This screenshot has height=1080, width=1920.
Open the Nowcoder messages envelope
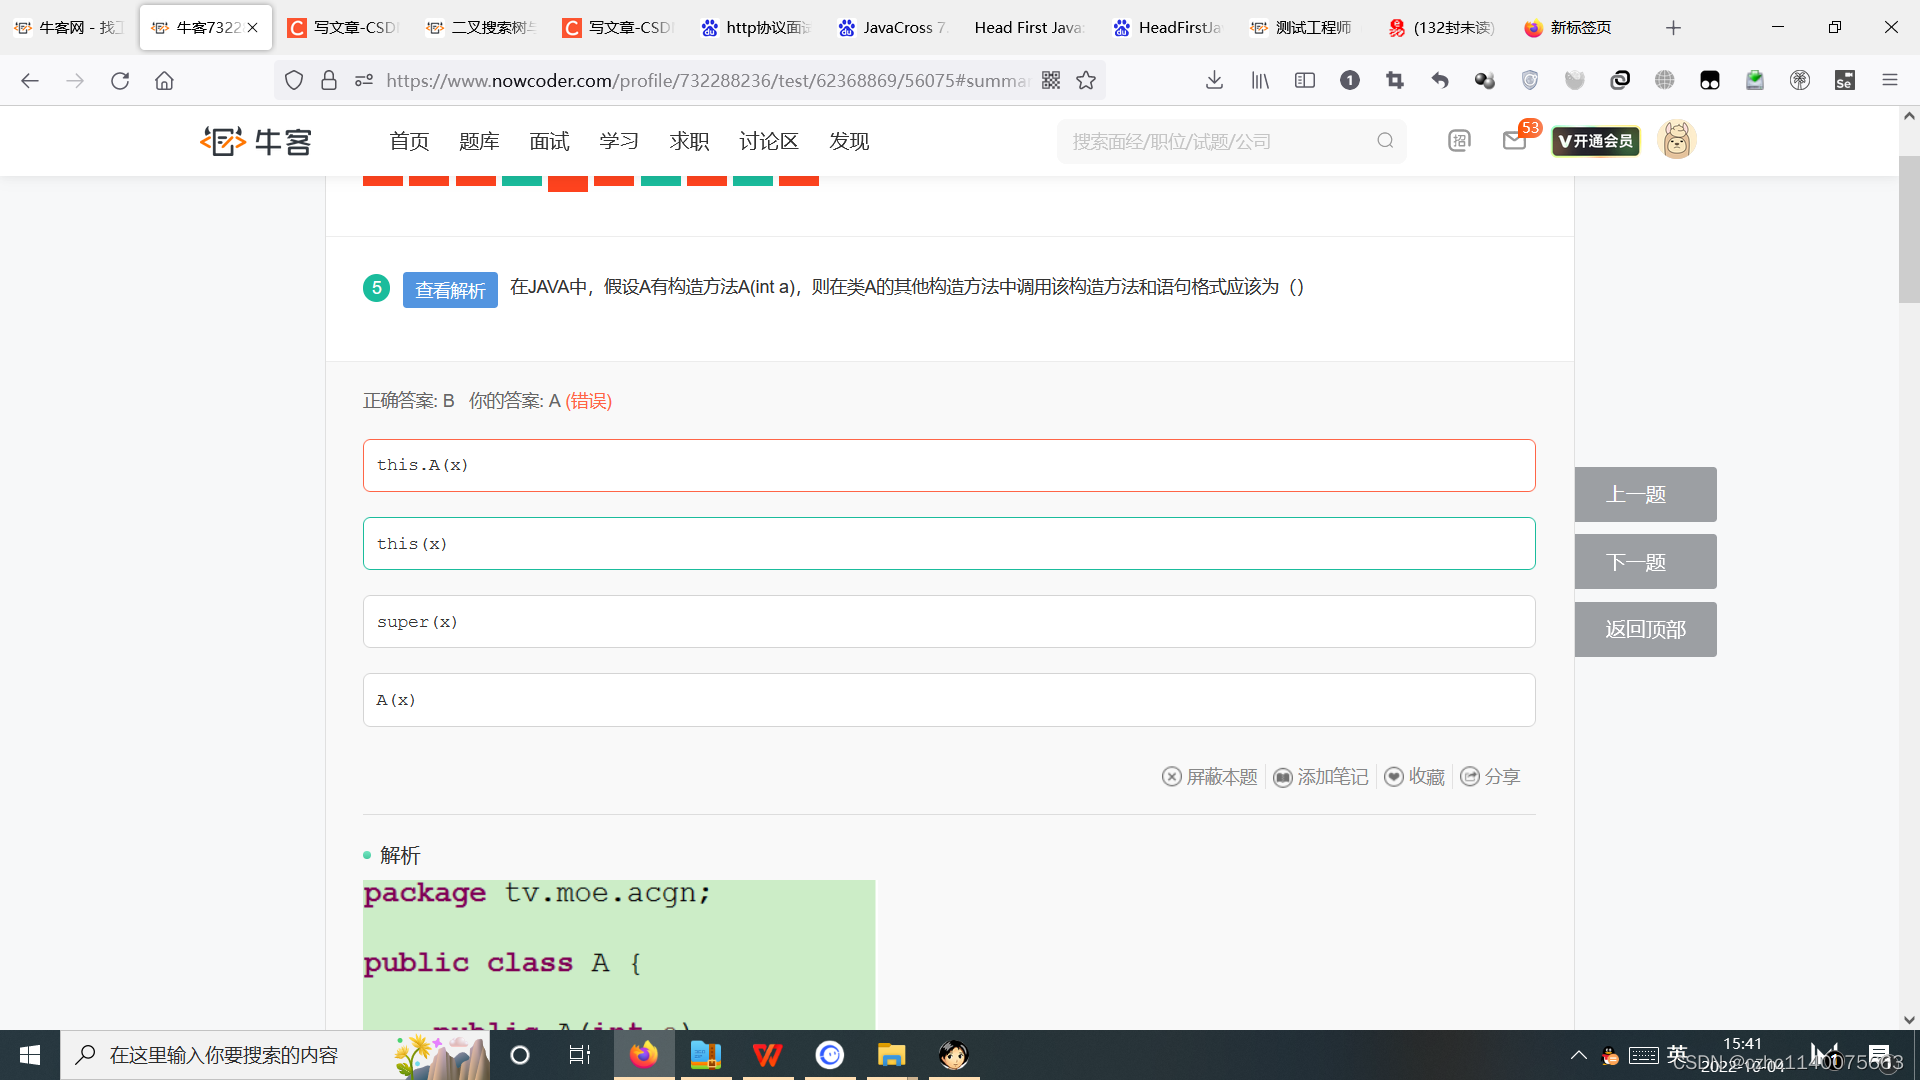pos(1514,141)
